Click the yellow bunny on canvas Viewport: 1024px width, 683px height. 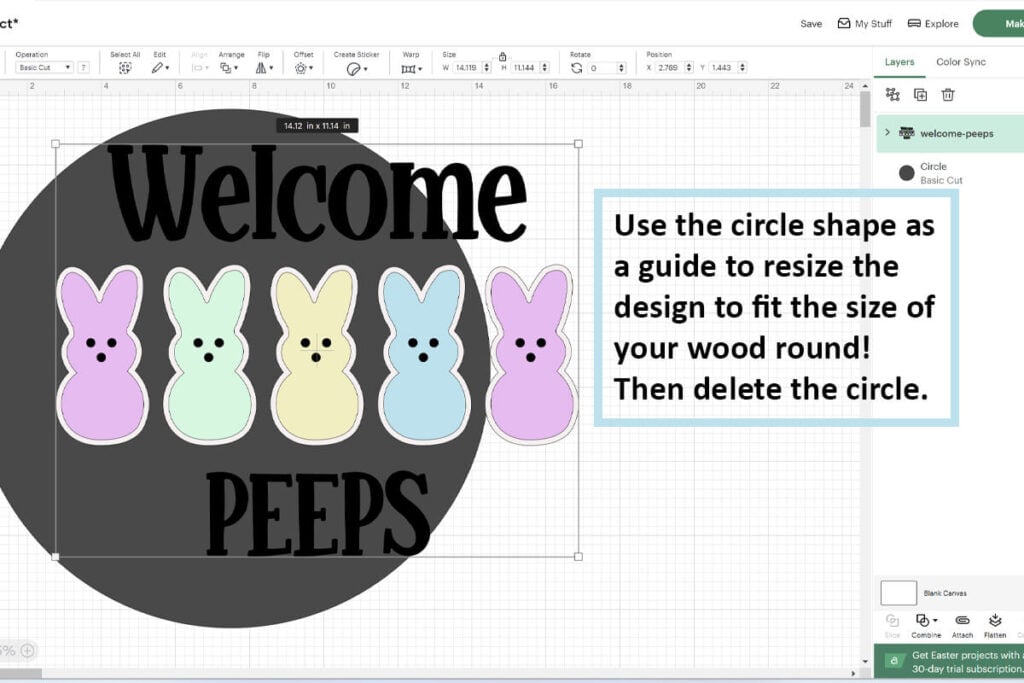point(317,355)
